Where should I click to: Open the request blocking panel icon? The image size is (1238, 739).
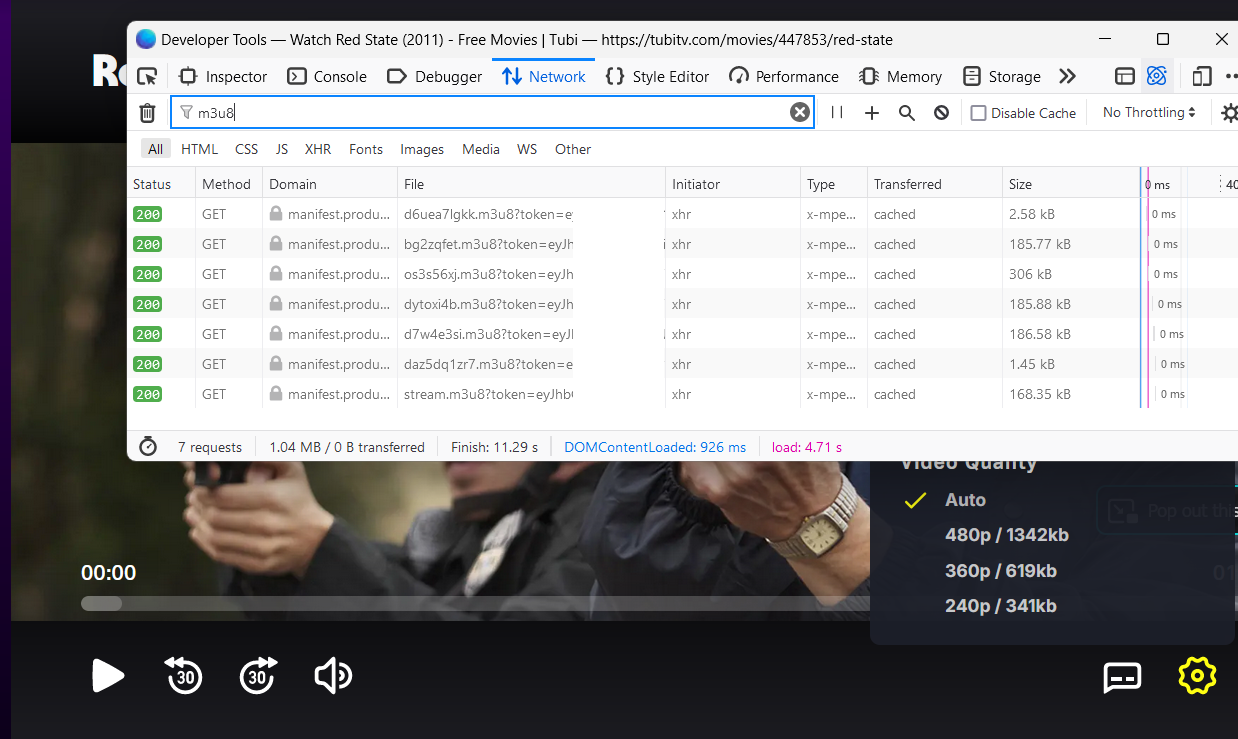point(941,113)
